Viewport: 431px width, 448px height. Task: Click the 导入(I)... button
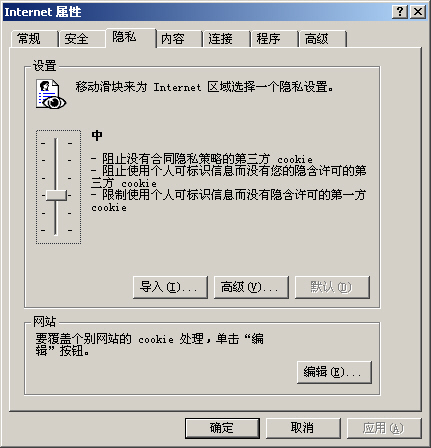click(170, 287)
